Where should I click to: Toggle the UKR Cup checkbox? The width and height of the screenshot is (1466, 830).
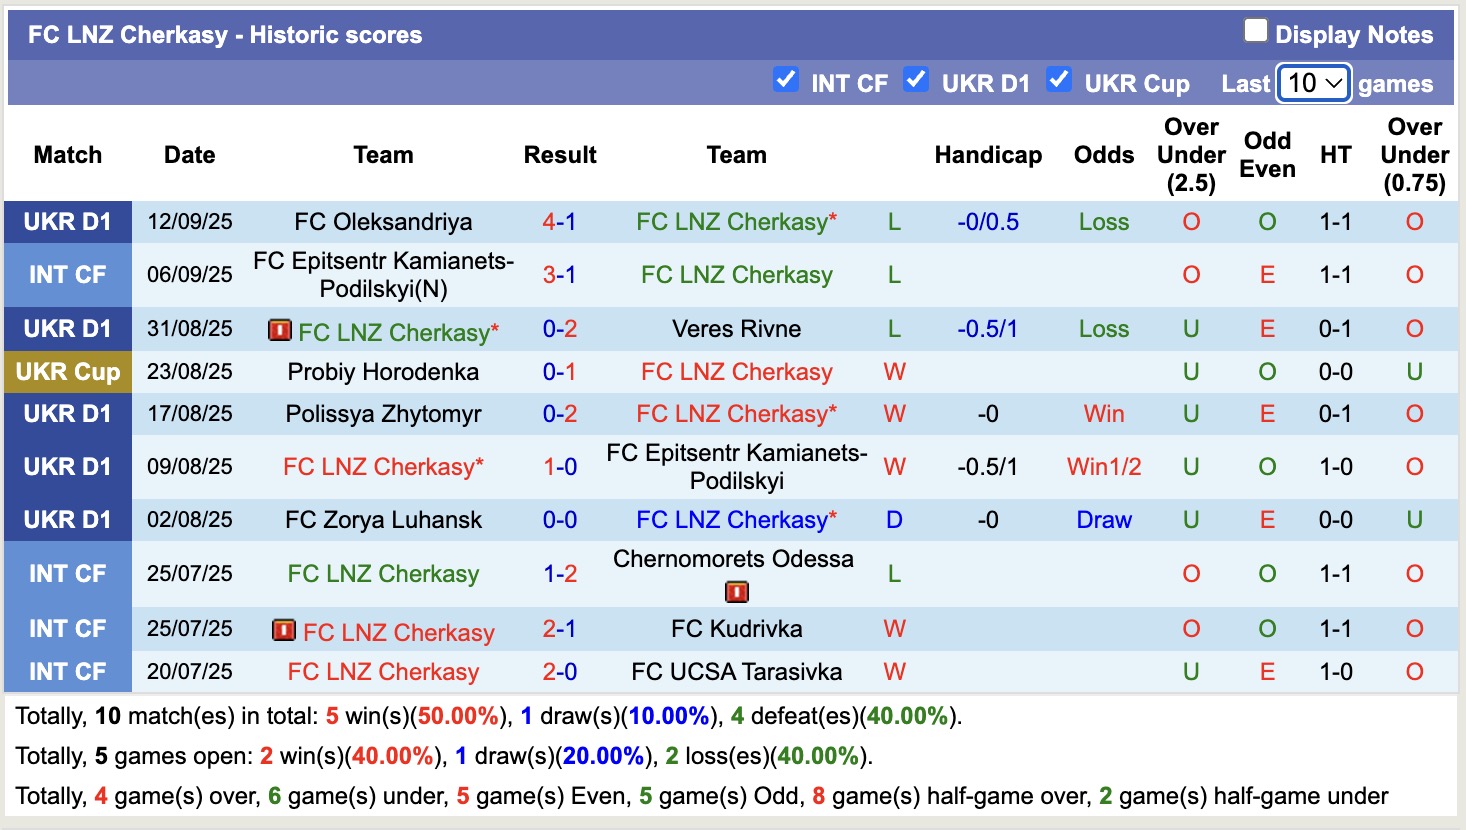[x=1059, y=78]
